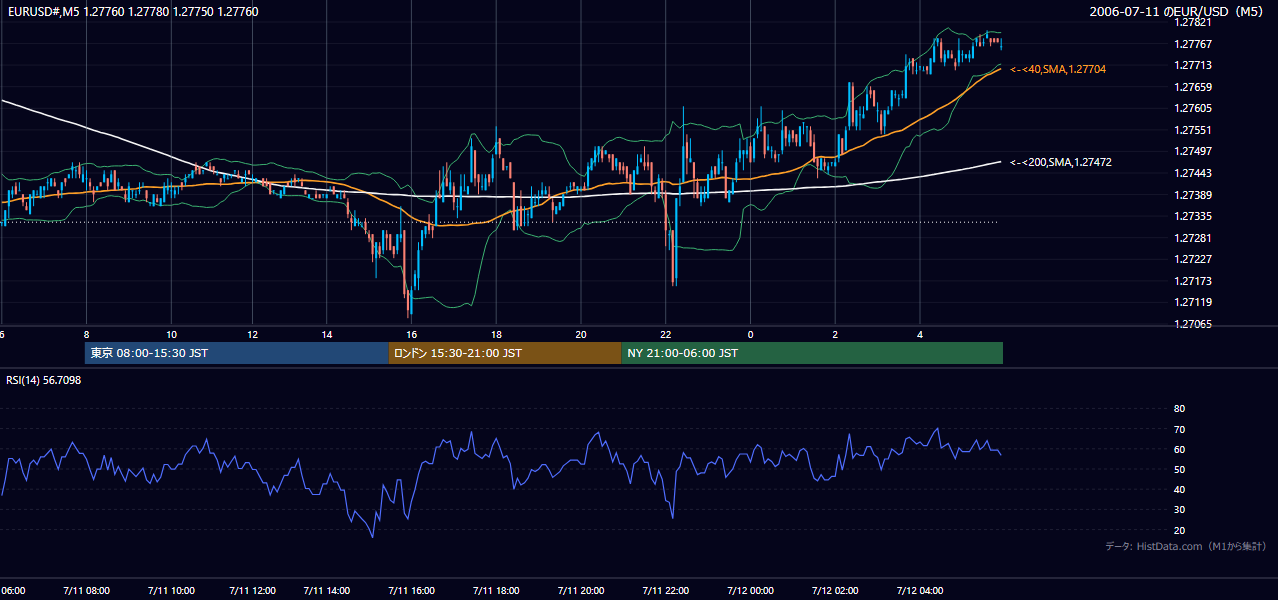Screen dimensions: 1278x600
Task: Click the orange '40,SMA,1.27704' indicator label
Action: point(1058,69)
